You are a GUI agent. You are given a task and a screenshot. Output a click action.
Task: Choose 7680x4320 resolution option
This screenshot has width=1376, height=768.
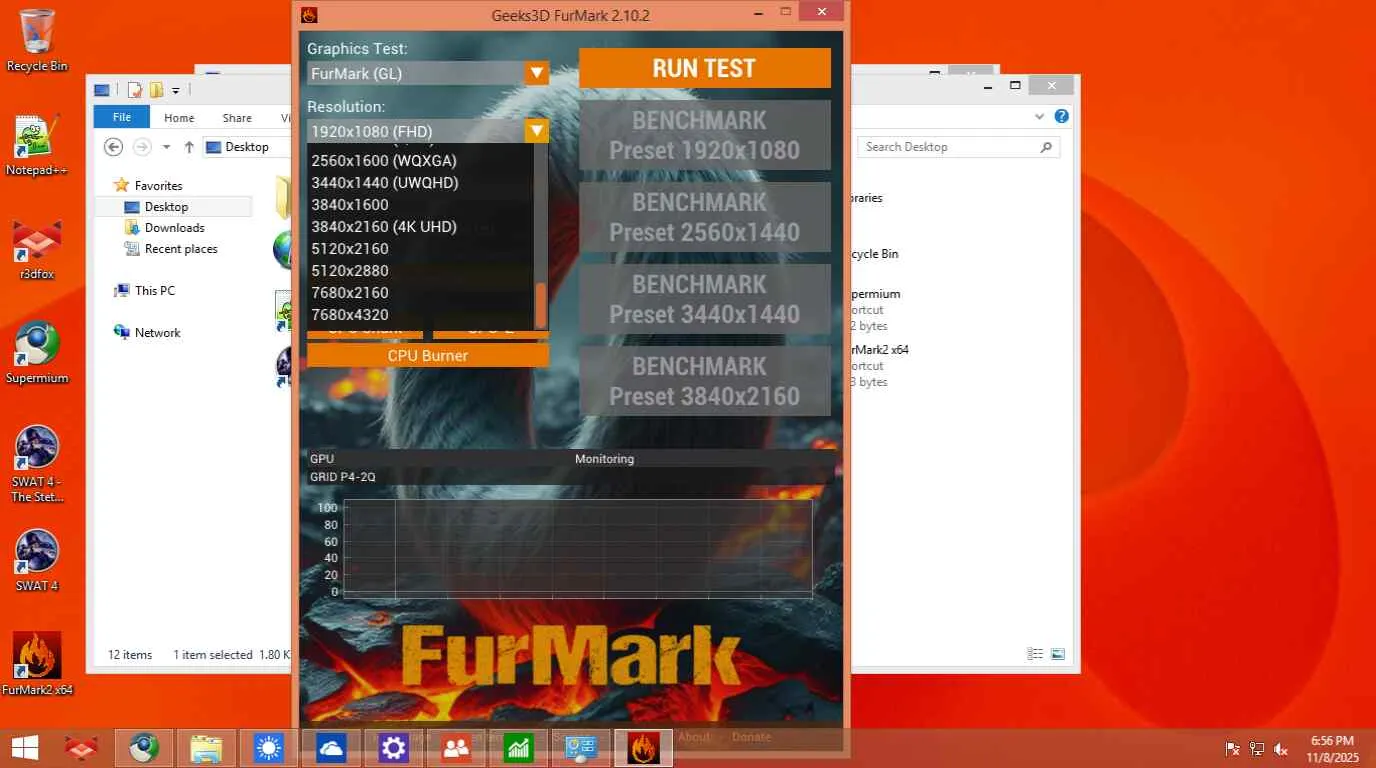point(350,315)
